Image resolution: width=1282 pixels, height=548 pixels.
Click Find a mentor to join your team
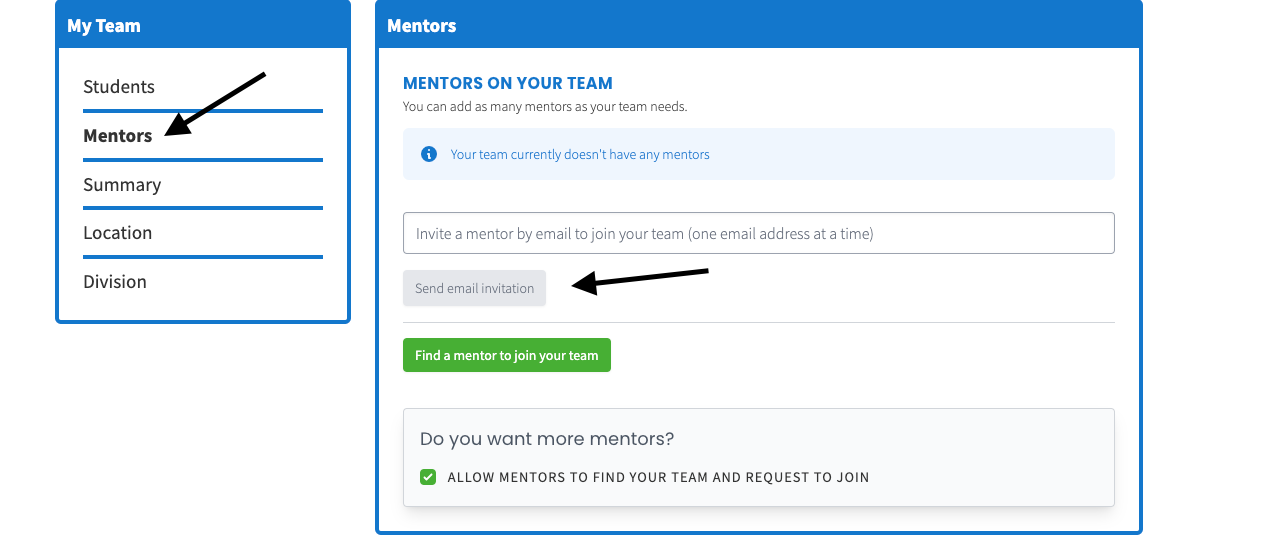(x=506, y=355)
